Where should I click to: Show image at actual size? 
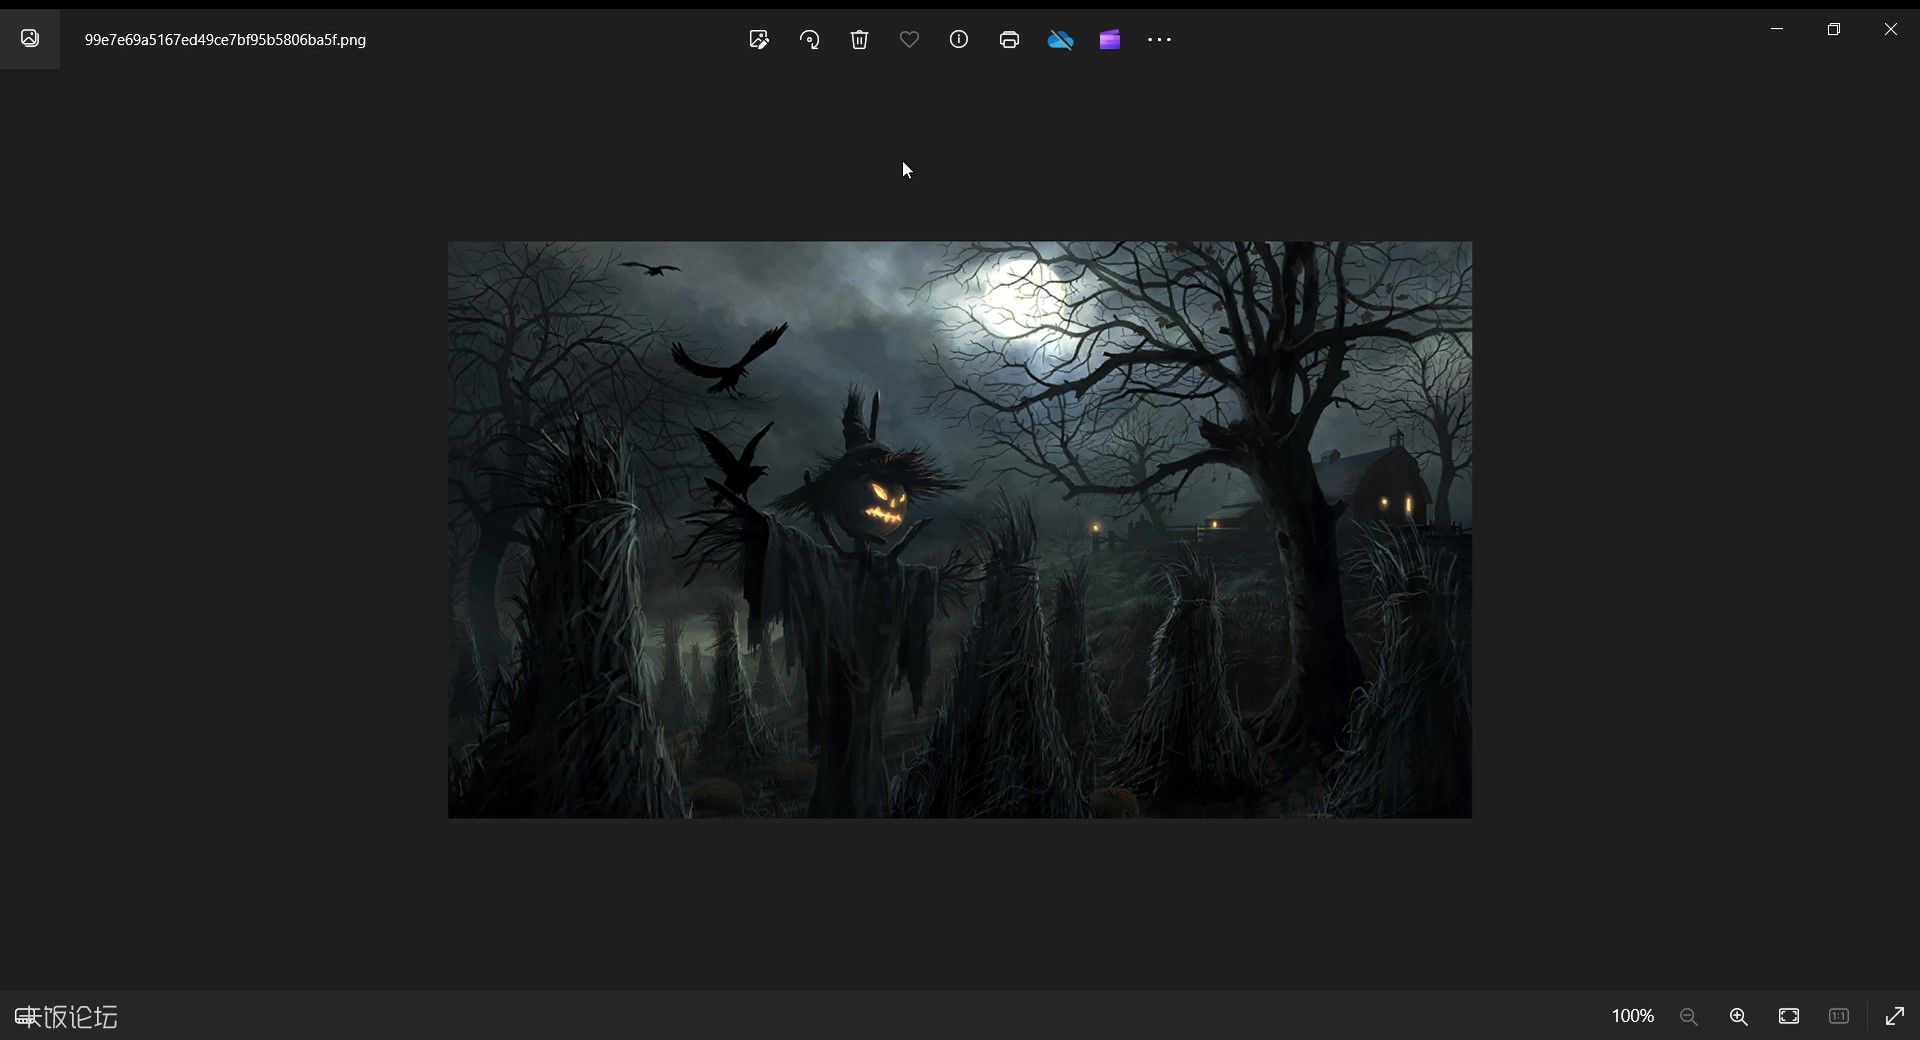coord(1839,1016)
